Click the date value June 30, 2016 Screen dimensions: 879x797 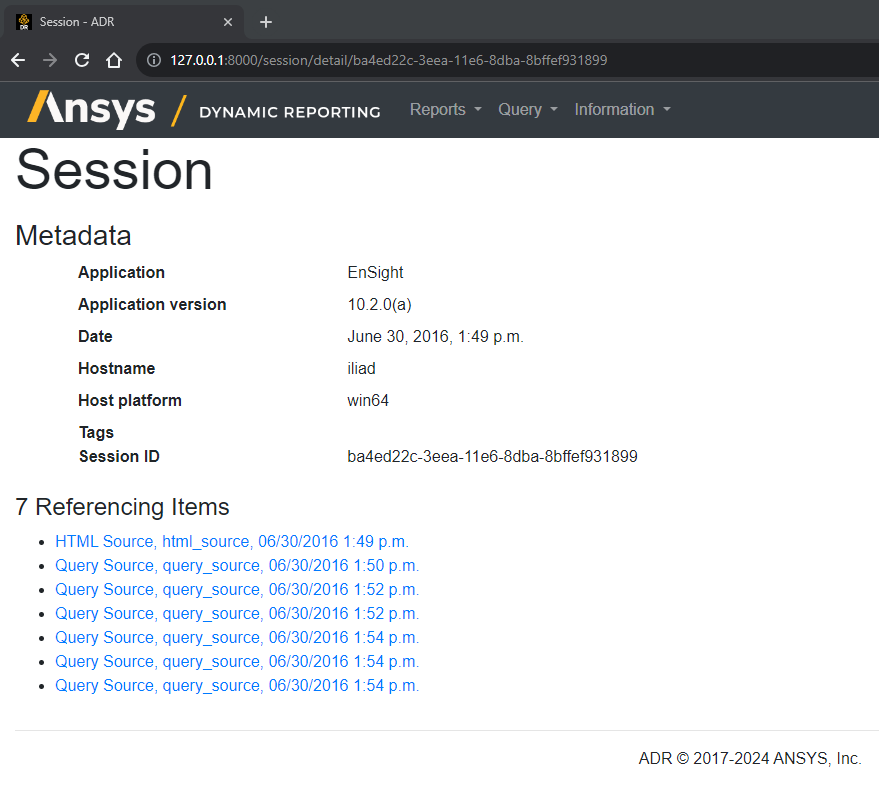tap(435, 336)
